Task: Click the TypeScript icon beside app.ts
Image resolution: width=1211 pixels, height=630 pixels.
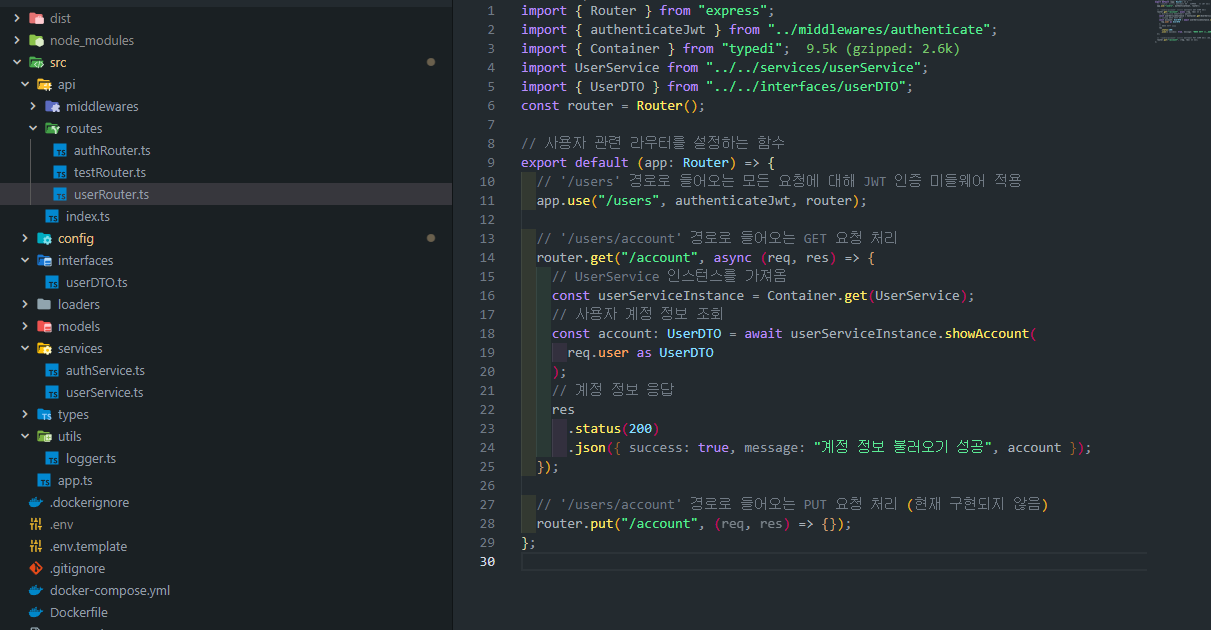Action: point(45,480)
